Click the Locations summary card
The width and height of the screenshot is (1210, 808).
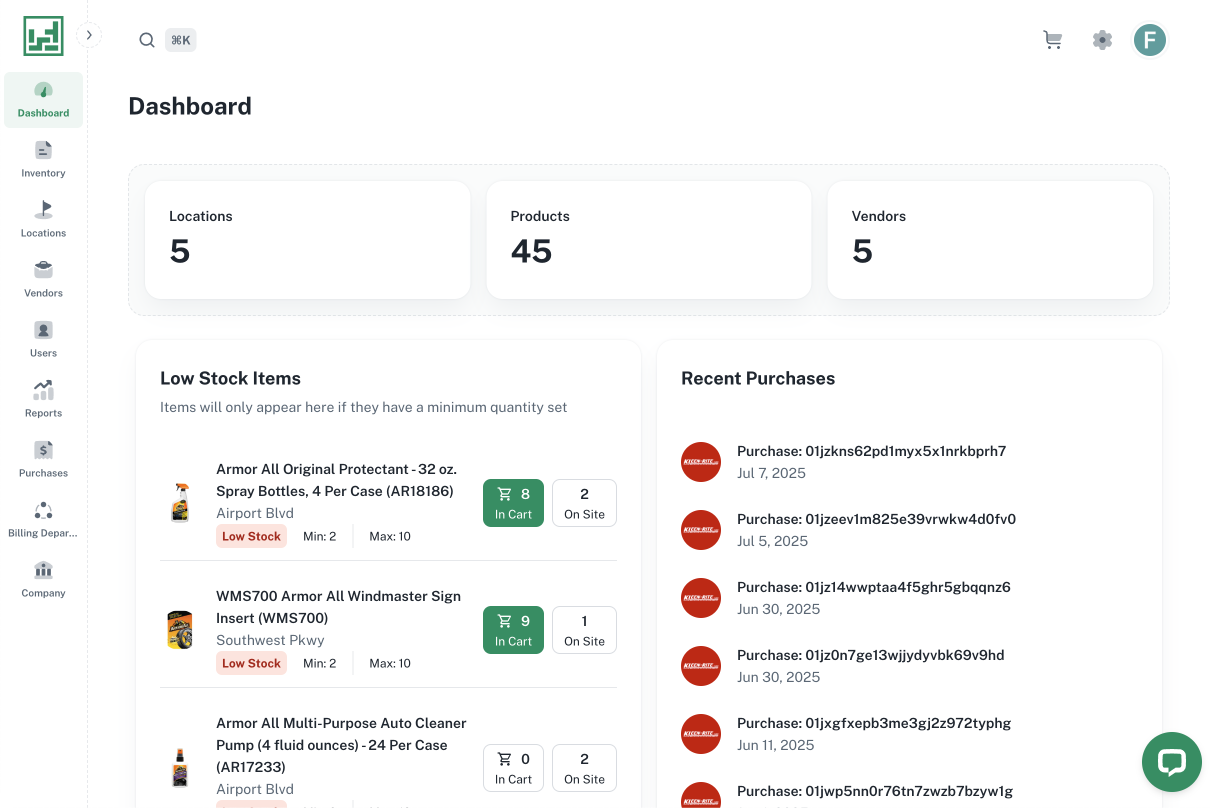(307, 240)
